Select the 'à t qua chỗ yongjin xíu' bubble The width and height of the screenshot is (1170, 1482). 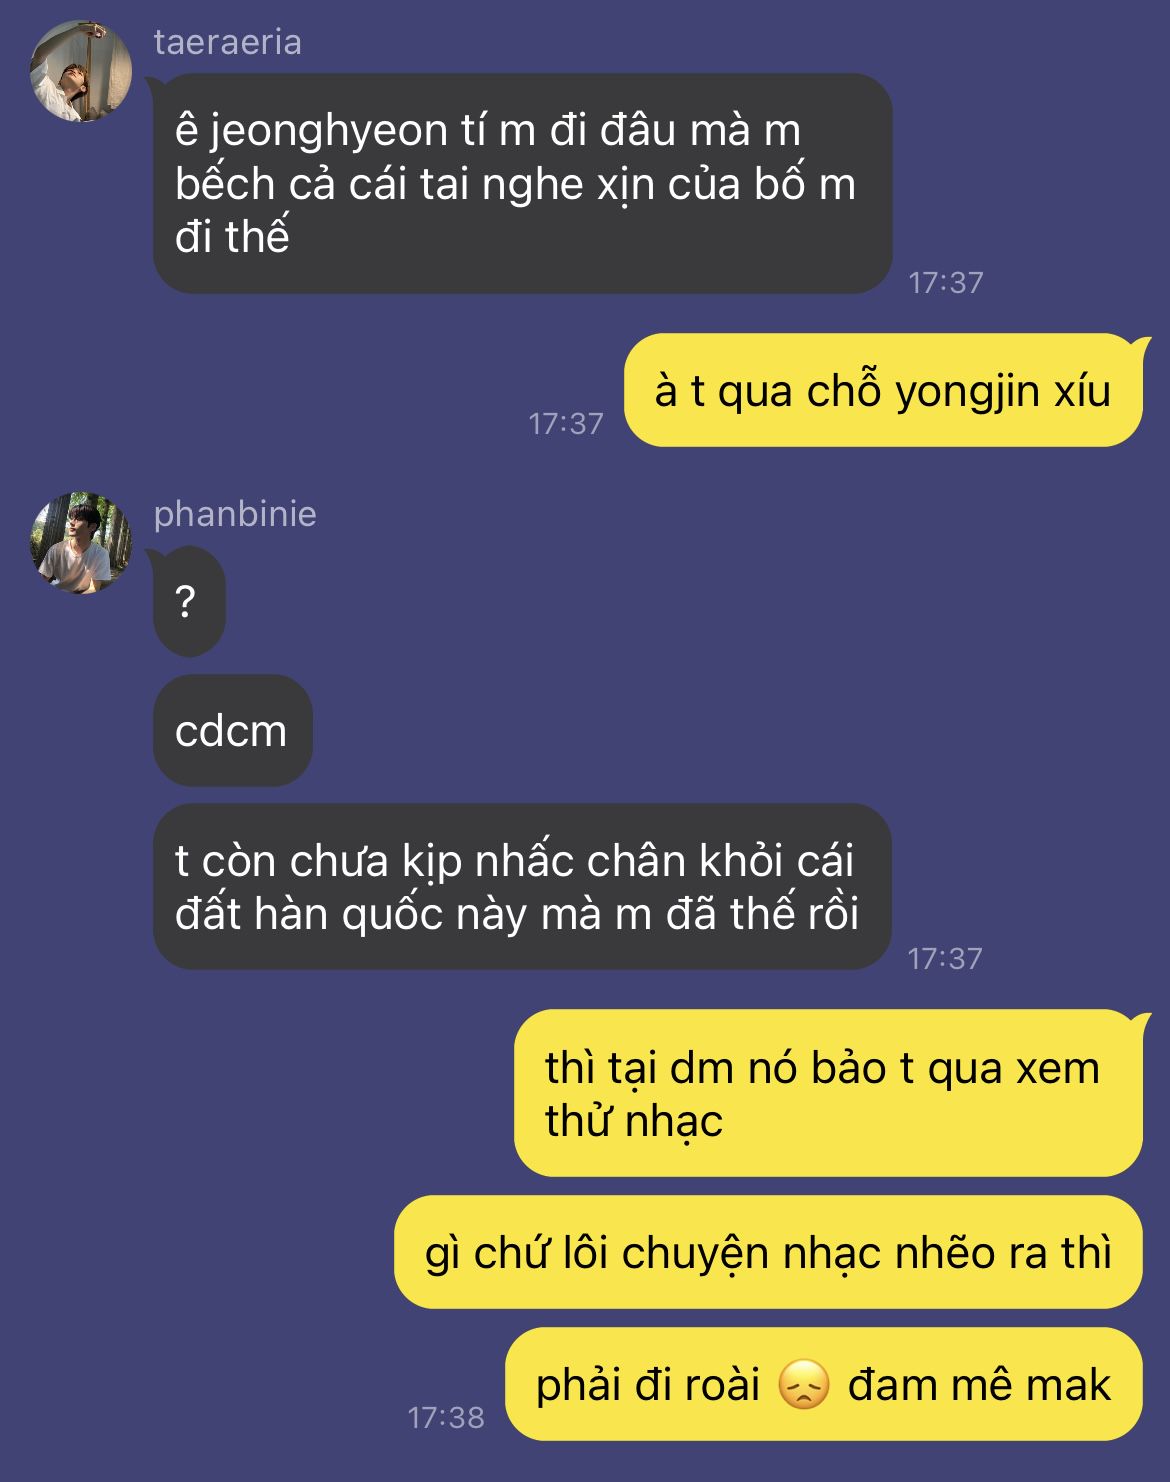click(x=883, y=390)
